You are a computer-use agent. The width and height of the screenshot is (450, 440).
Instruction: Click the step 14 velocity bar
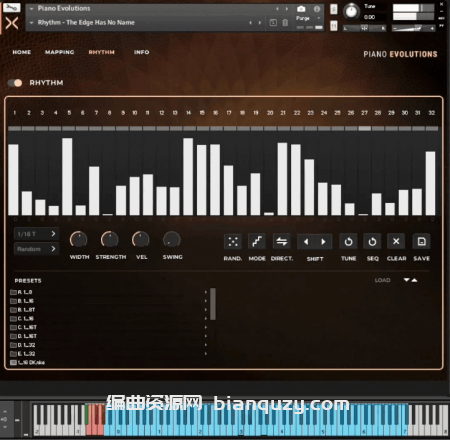[x=188, y=177]
